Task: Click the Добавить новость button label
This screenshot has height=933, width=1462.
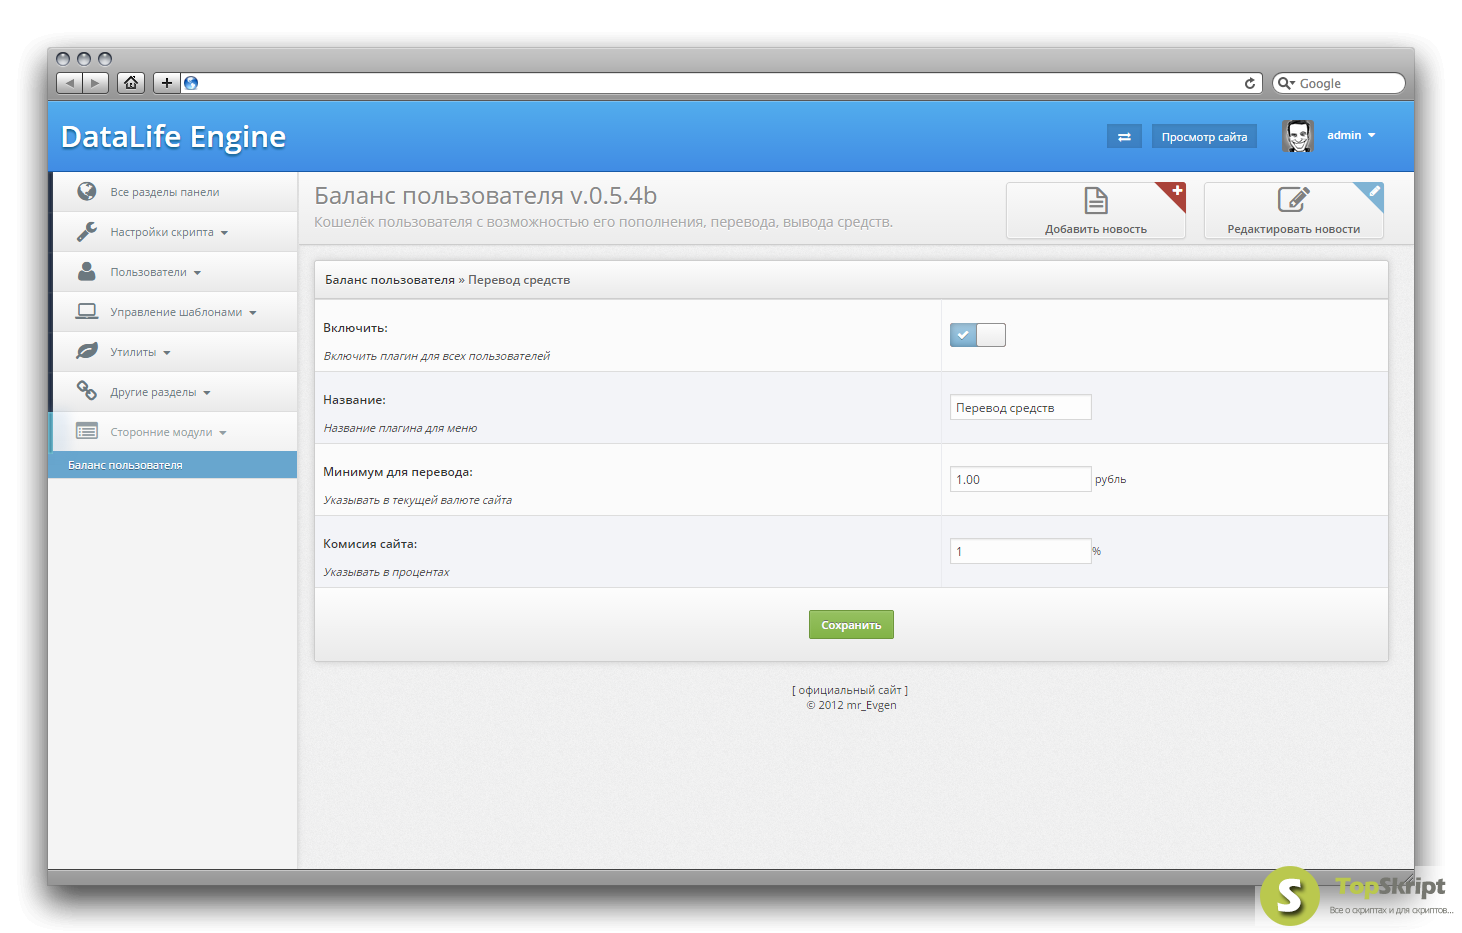Action: tap(1096, 229)
